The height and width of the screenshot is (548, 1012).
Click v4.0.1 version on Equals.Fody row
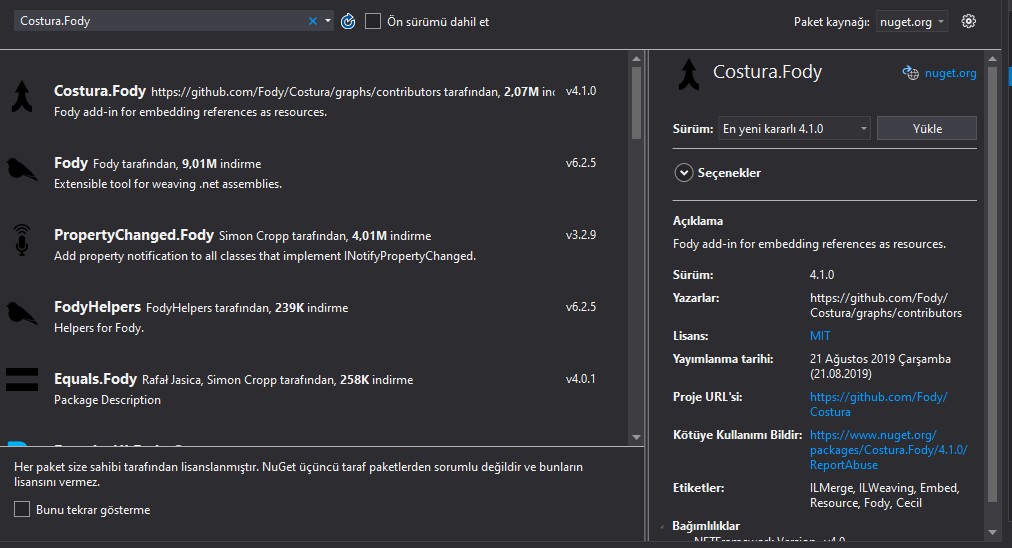pyautogui.click(x=581, y=379)
